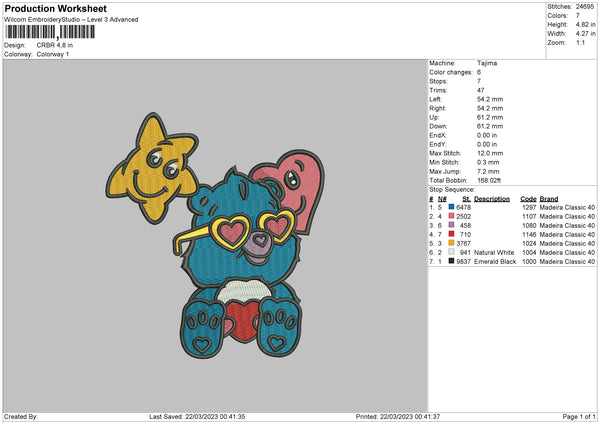Image resolution: width=600 pixels, height=424 pixels.
Task: Click the Max Jump value '7.2 mm'
Action: [488, 171]
